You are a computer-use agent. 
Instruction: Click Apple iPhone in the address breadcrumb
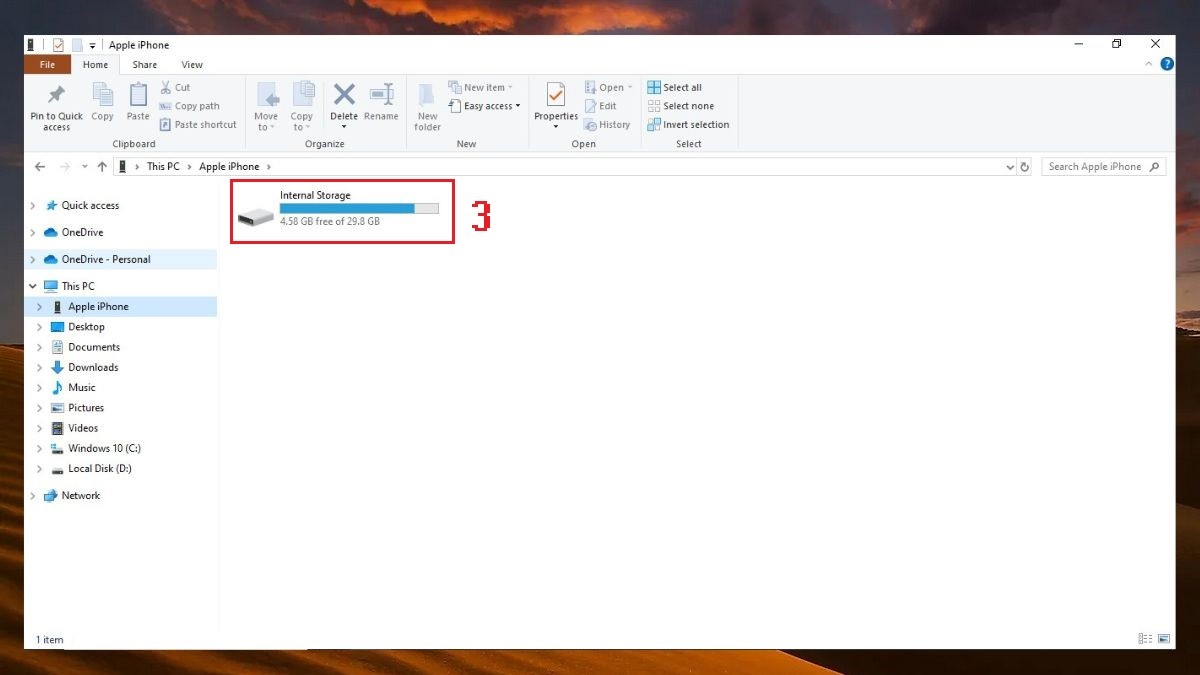pyautogui.click(x=229, y=167)
